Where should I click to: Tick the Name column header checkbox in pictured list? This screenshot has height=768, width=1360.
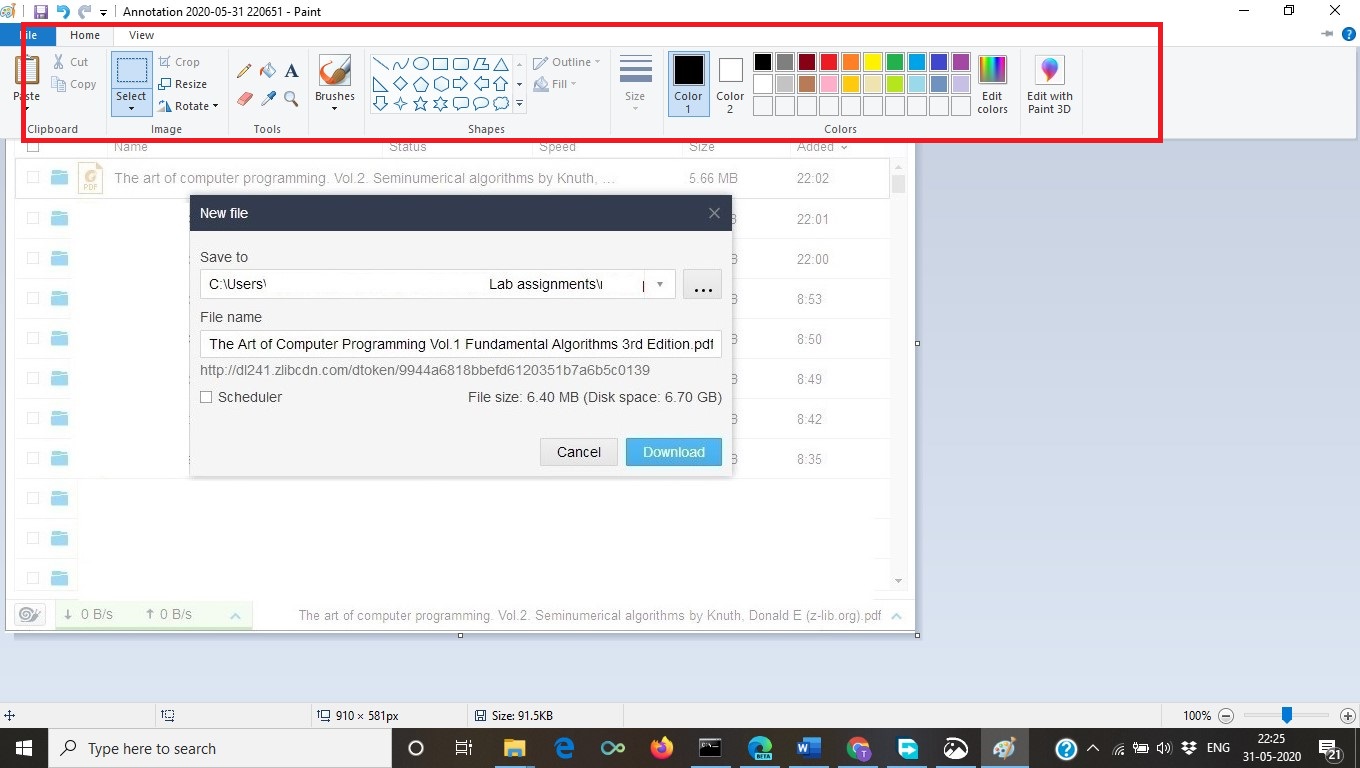pos(33,146)
